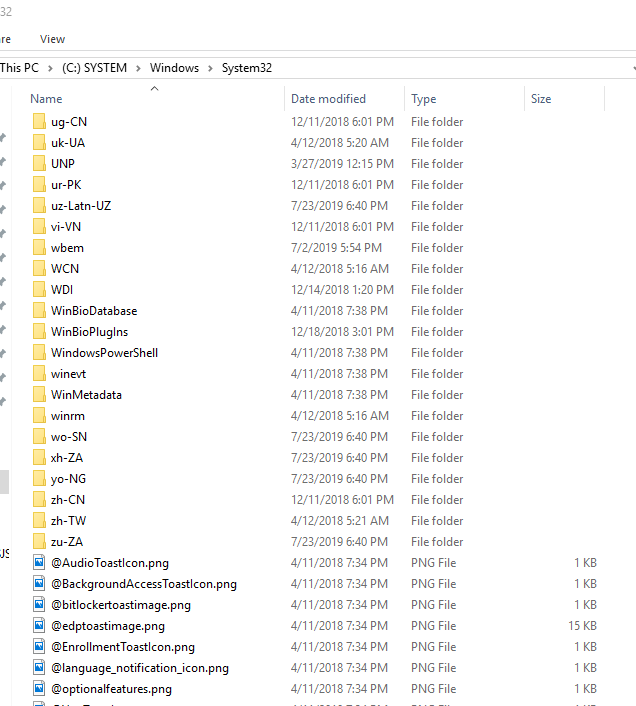Select the yo-NG folder icon

point(39,479)
